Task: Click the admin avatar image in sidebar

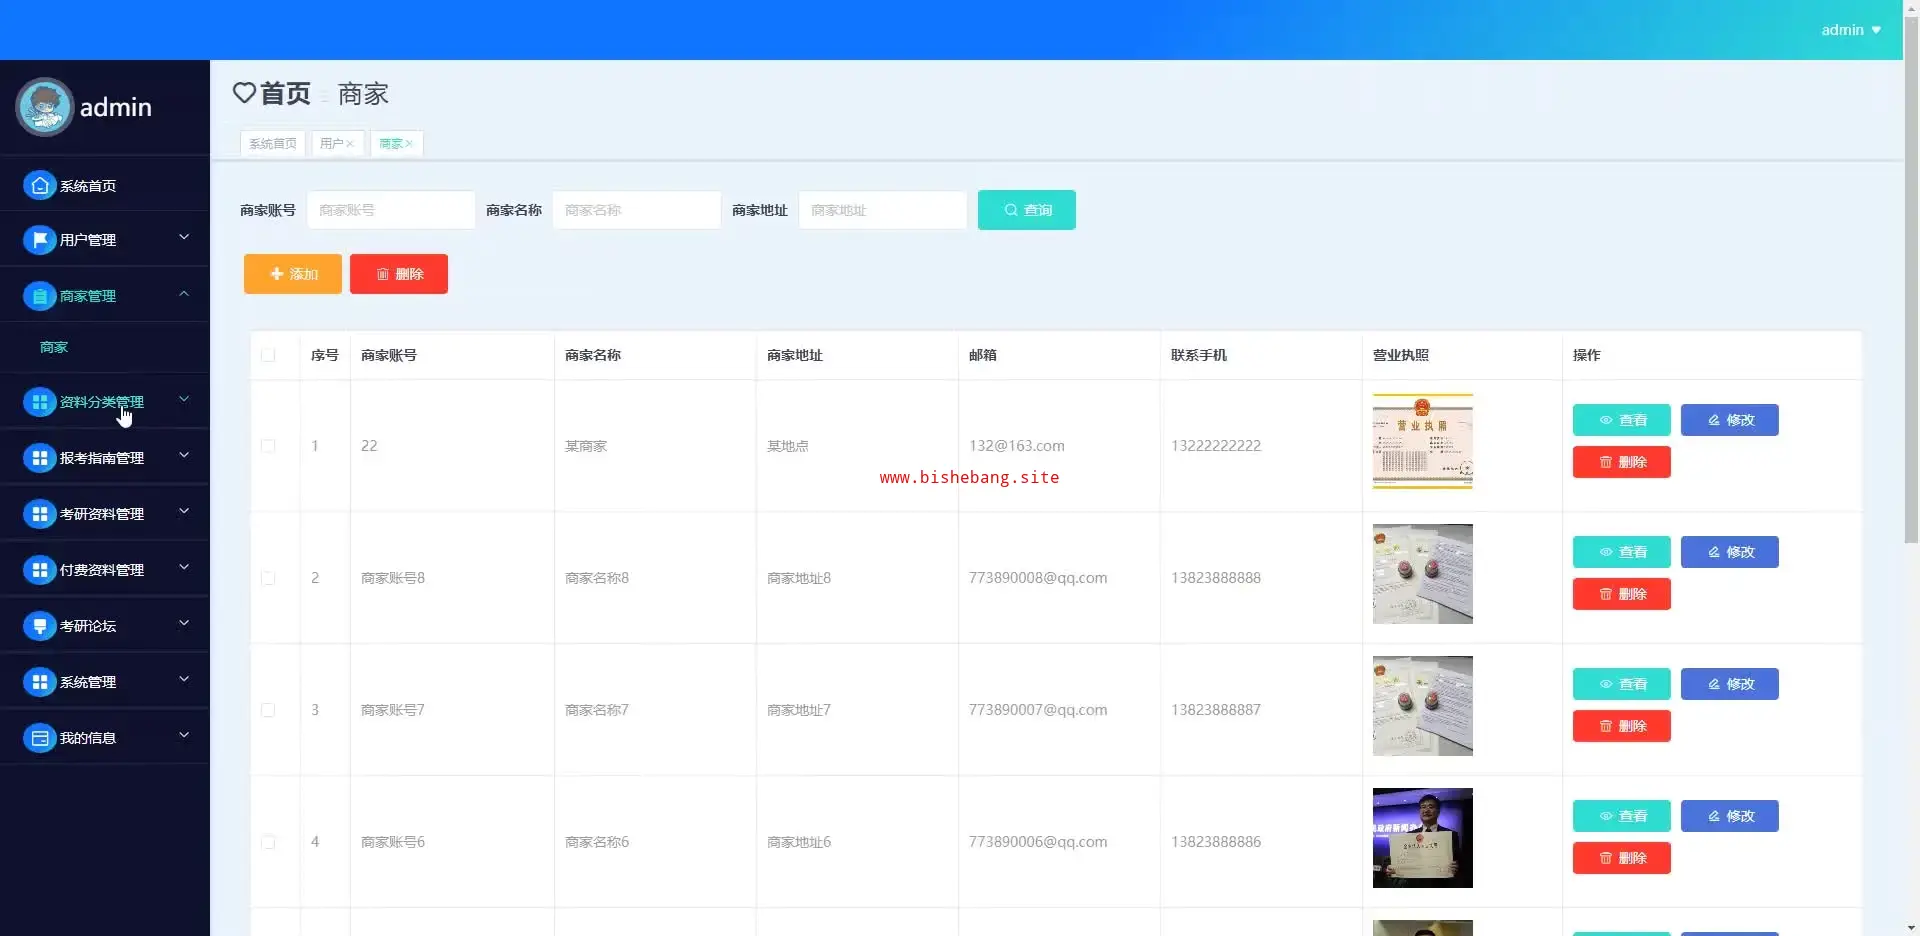Action: coord(45,107)
